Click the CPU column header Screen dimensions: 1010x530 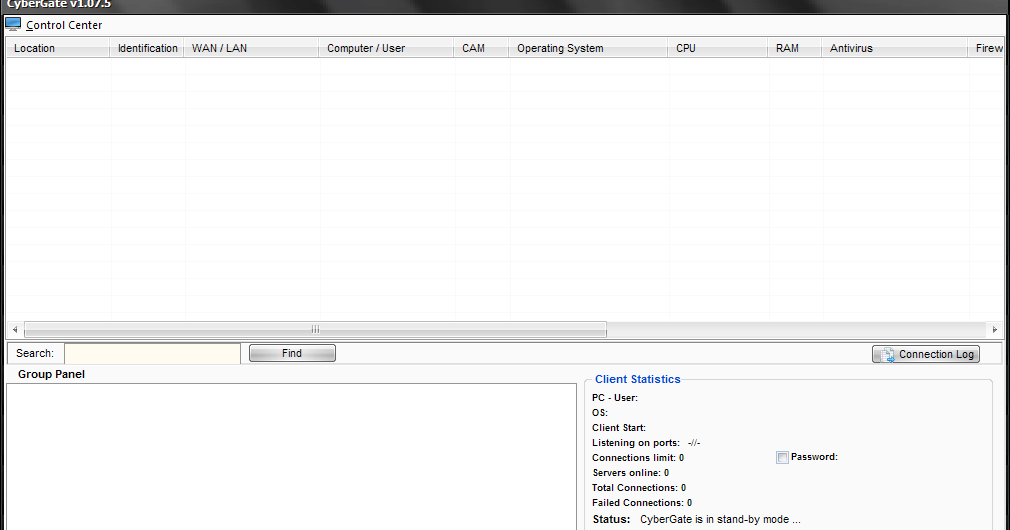pos(718,48)
